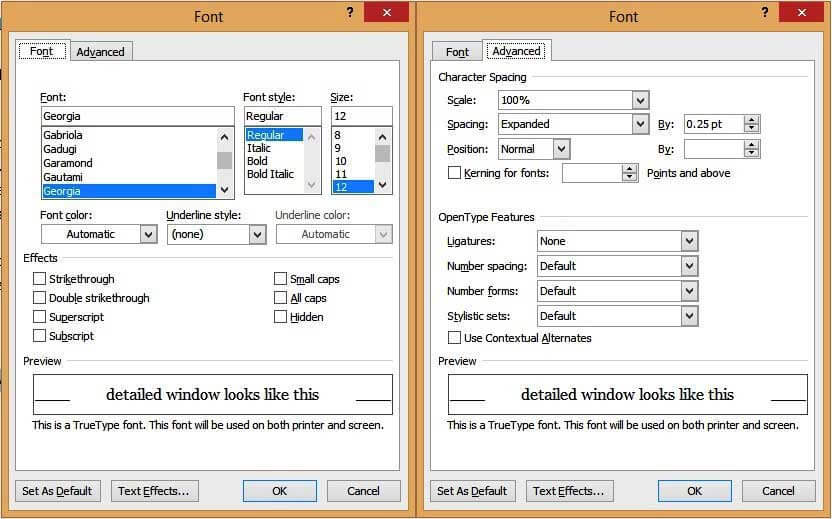Viewport: 832px width, 519px height.
Task: Click the Size list scrollbar thumb
Action: coord(382,153)
